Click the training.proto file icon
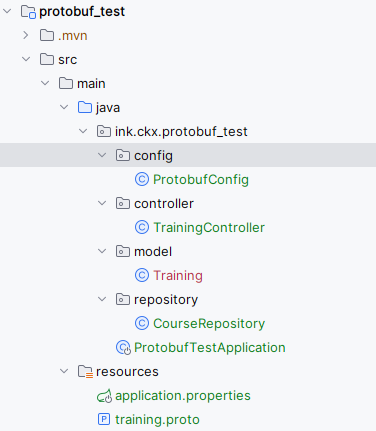The width and height of the screenshot is (376, 431). pyautogui.click(x=104, y=419)
